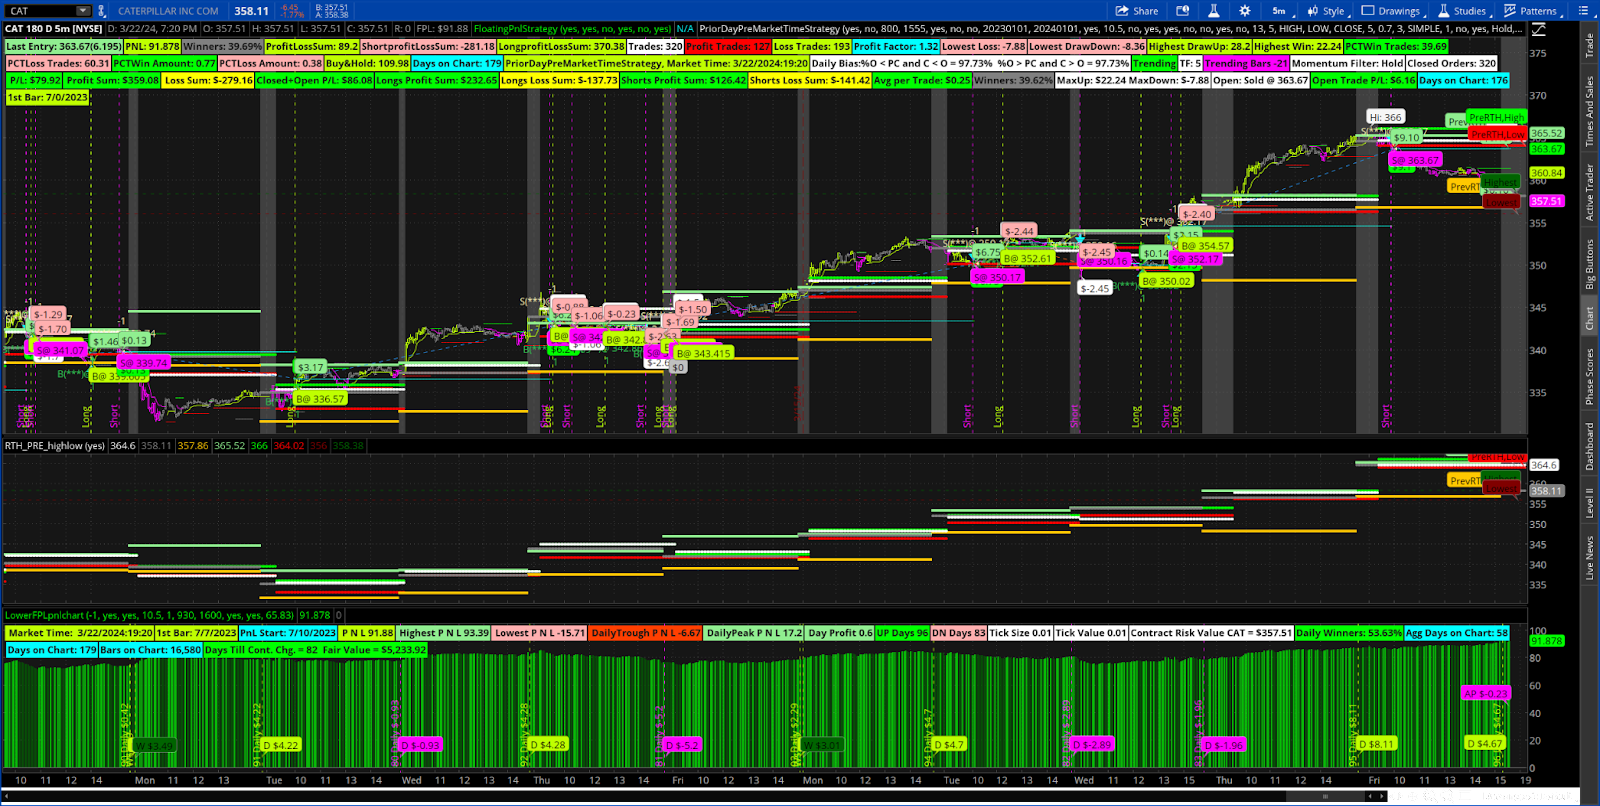Open chart settings gear icon
This screenshot has width=1600, height=806.
click(1244, 11)
